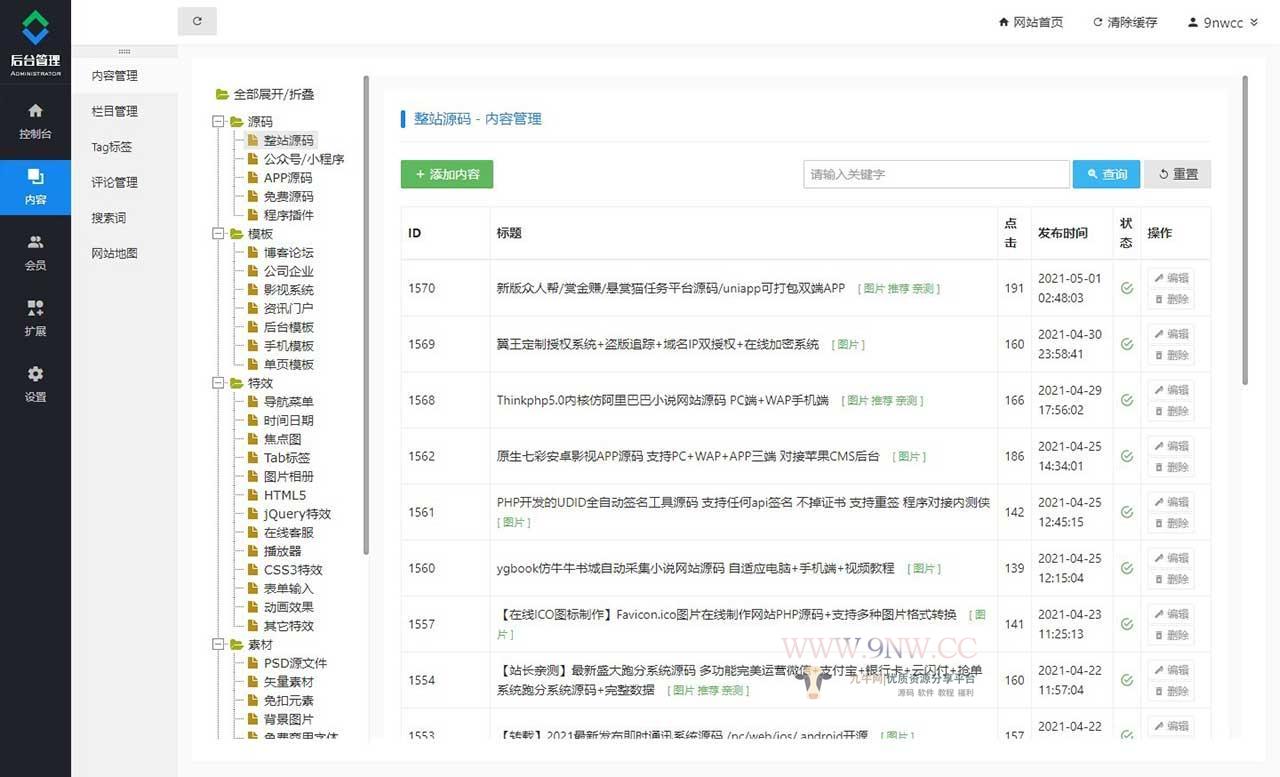Toggle status icon for ID 1569
Screen dimensions: 1280x777
coord(1127,344)
